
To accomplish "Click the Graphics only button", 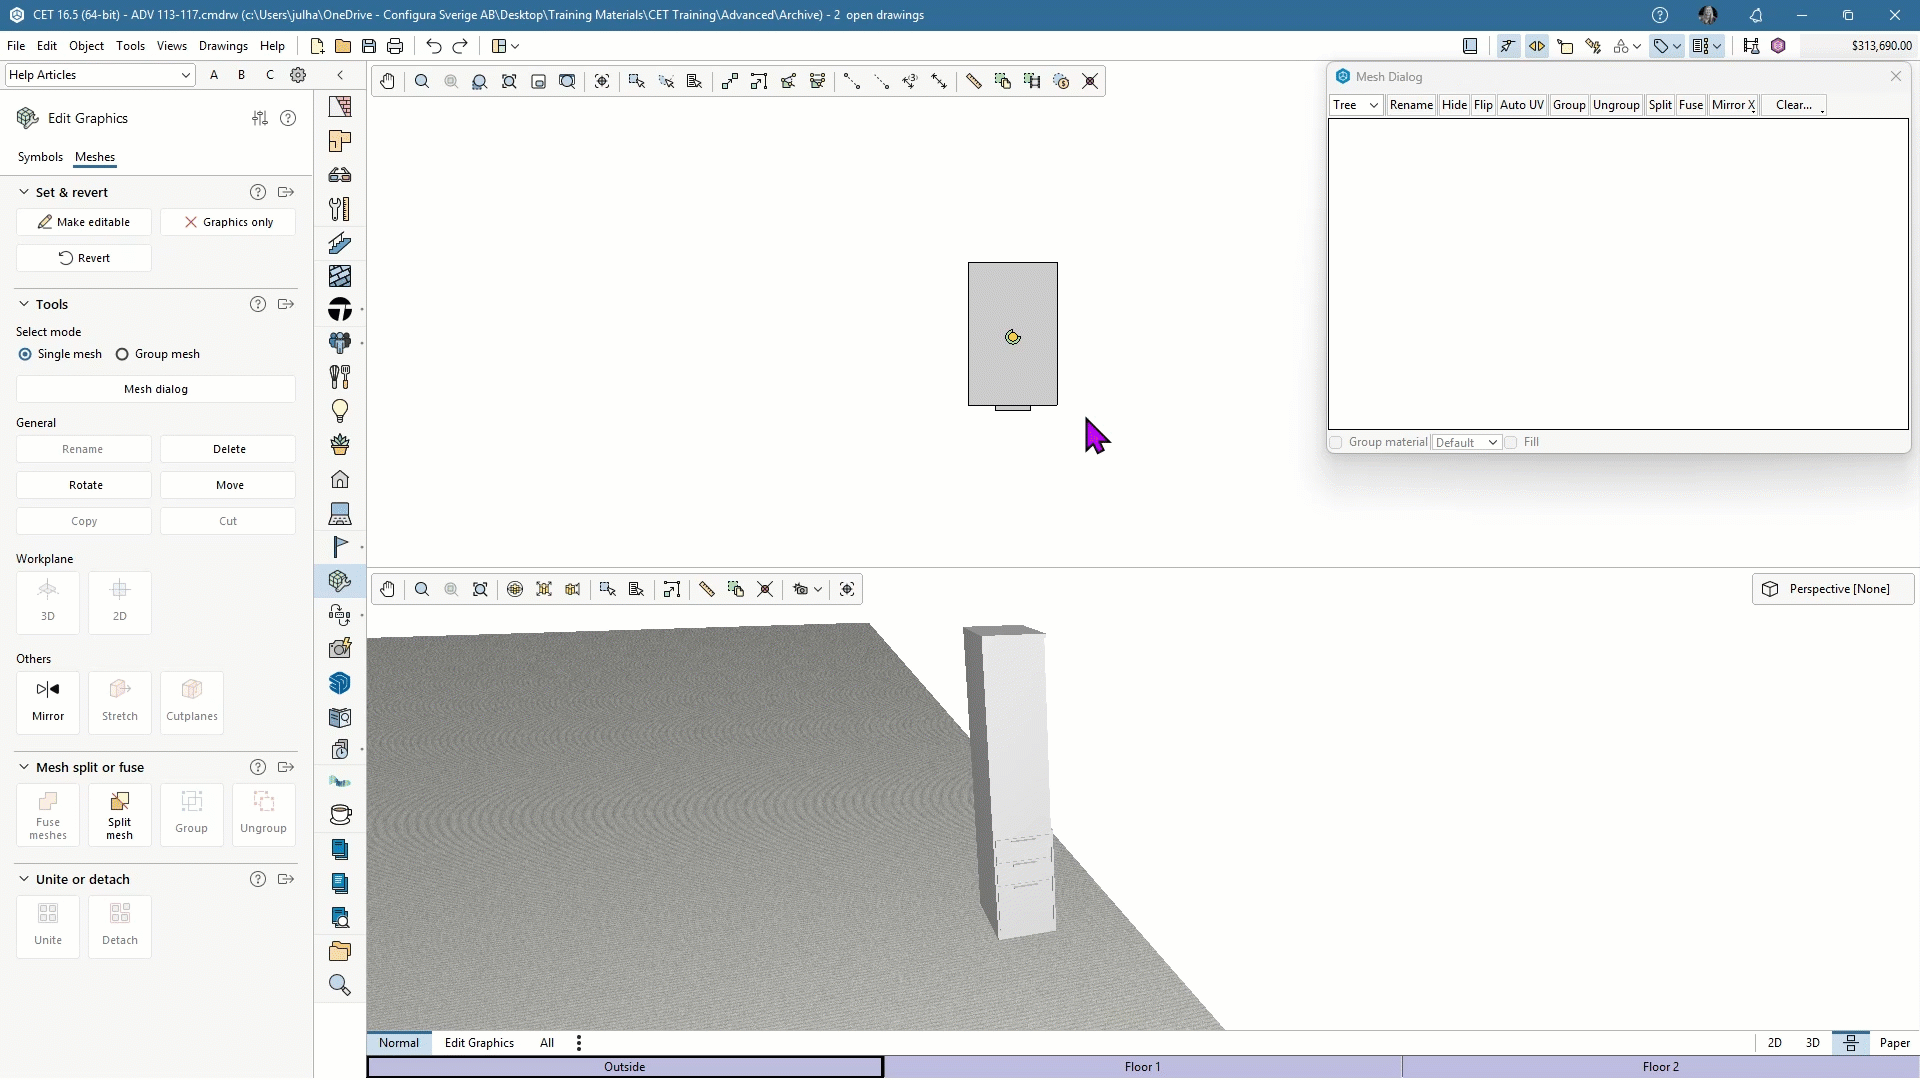I will coord(228,222).
